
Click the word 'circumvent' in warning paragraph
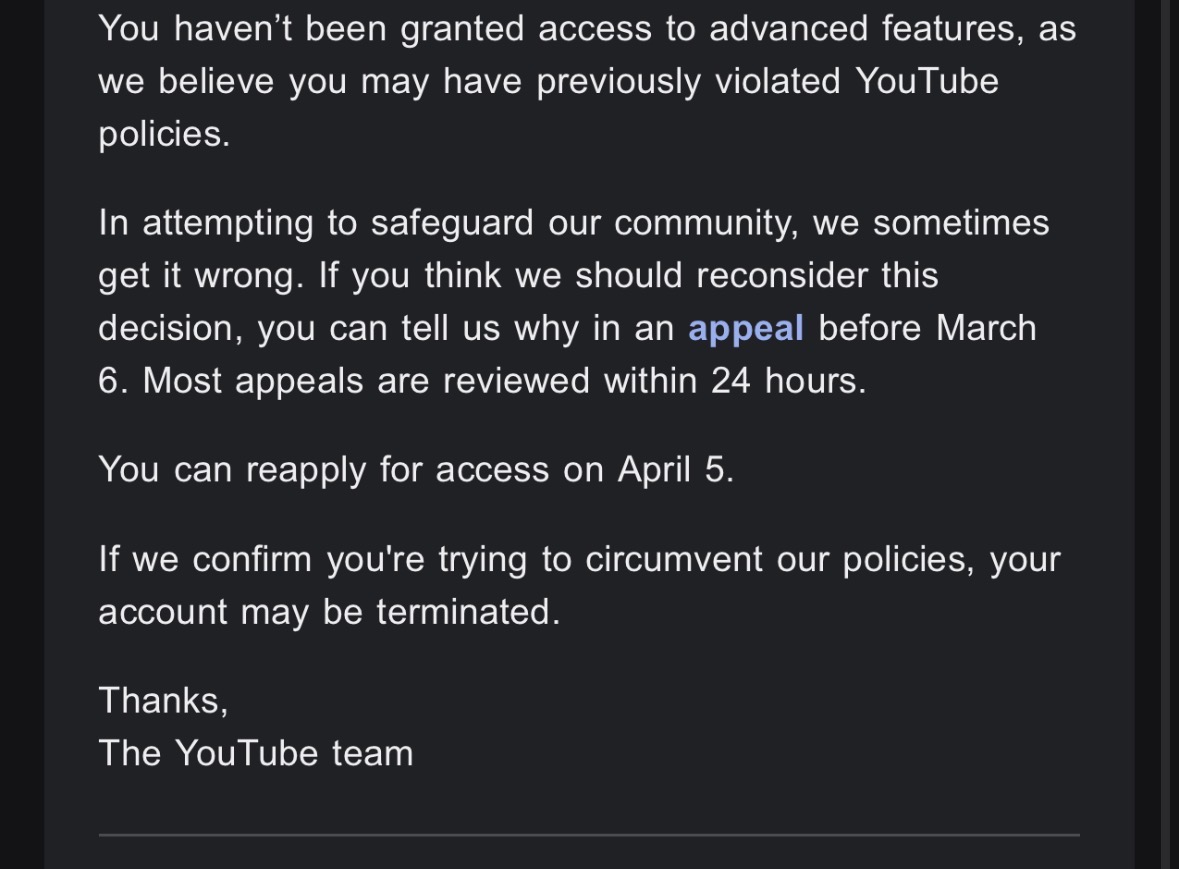(x=674, y=559)
